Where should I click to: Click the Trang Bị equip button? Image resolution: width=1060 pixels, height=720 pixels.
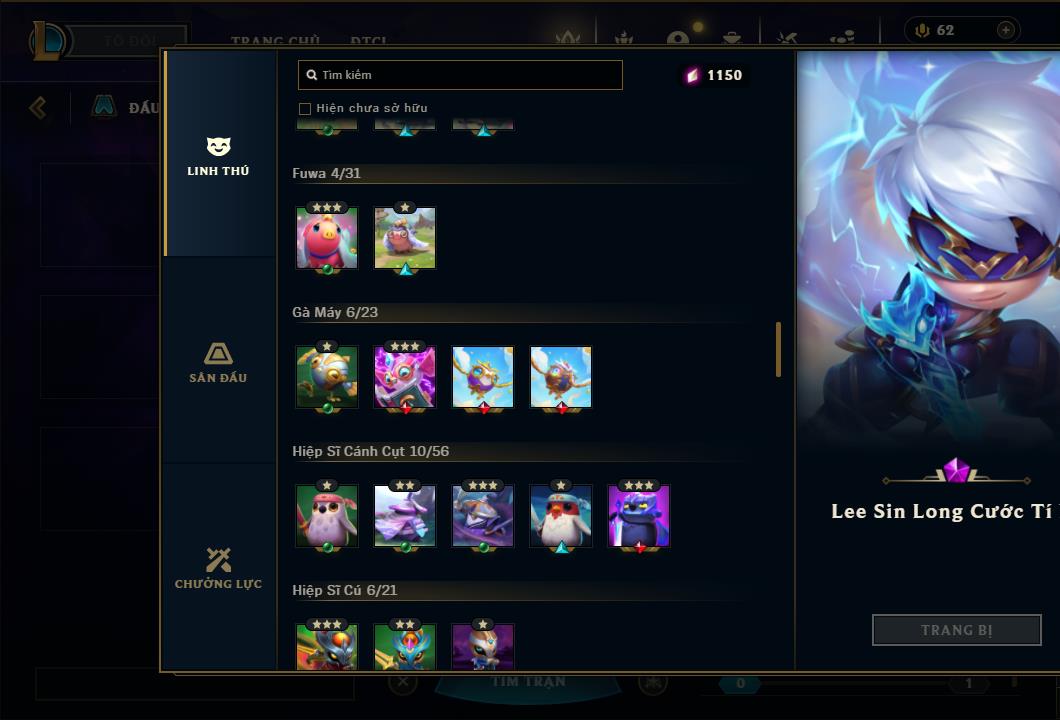point(957,630)
